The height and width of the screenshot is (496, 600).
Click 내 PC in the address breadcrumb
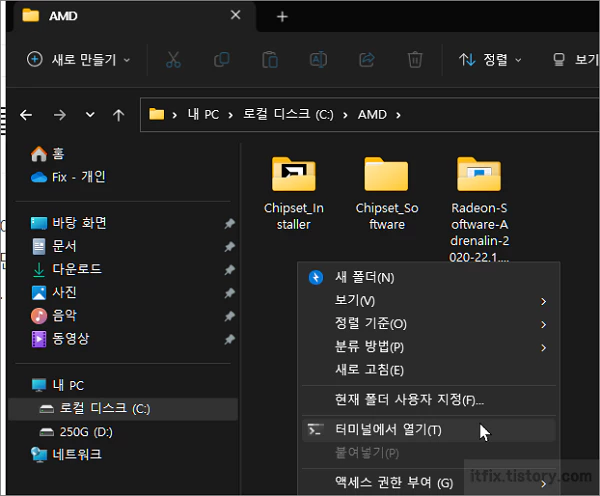pos(203,114)
